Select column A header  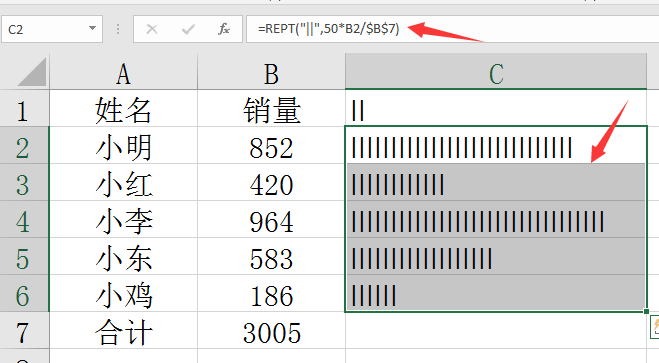tap(124, 72)
